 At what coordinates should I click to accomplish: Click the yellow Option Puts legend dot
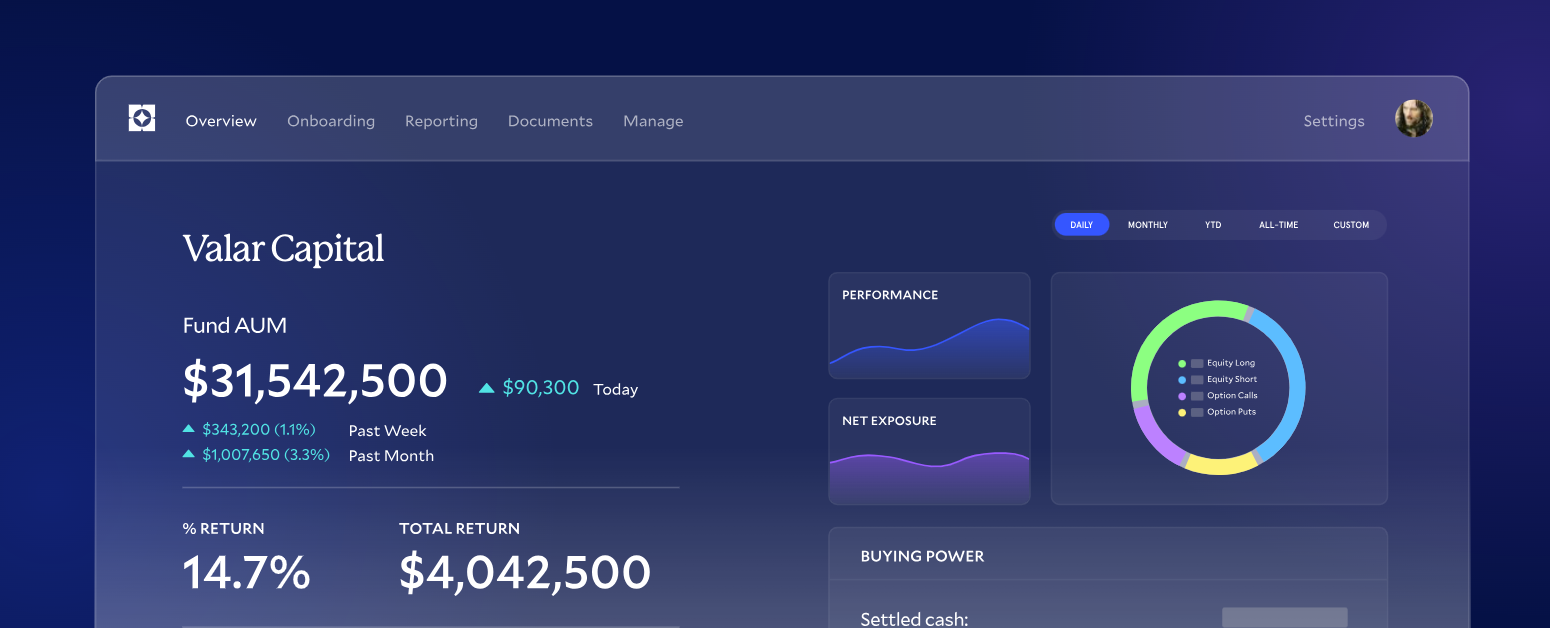point(1182,411)
